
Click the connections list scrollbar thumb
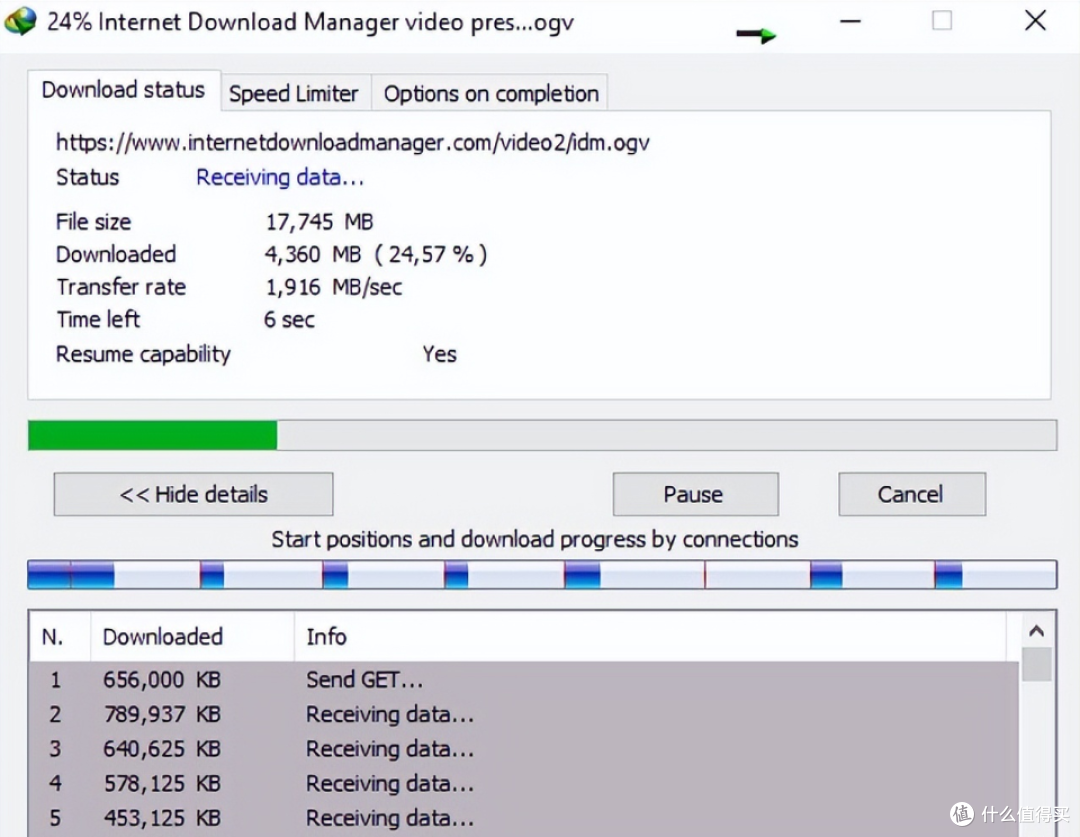coord(1036,664)
